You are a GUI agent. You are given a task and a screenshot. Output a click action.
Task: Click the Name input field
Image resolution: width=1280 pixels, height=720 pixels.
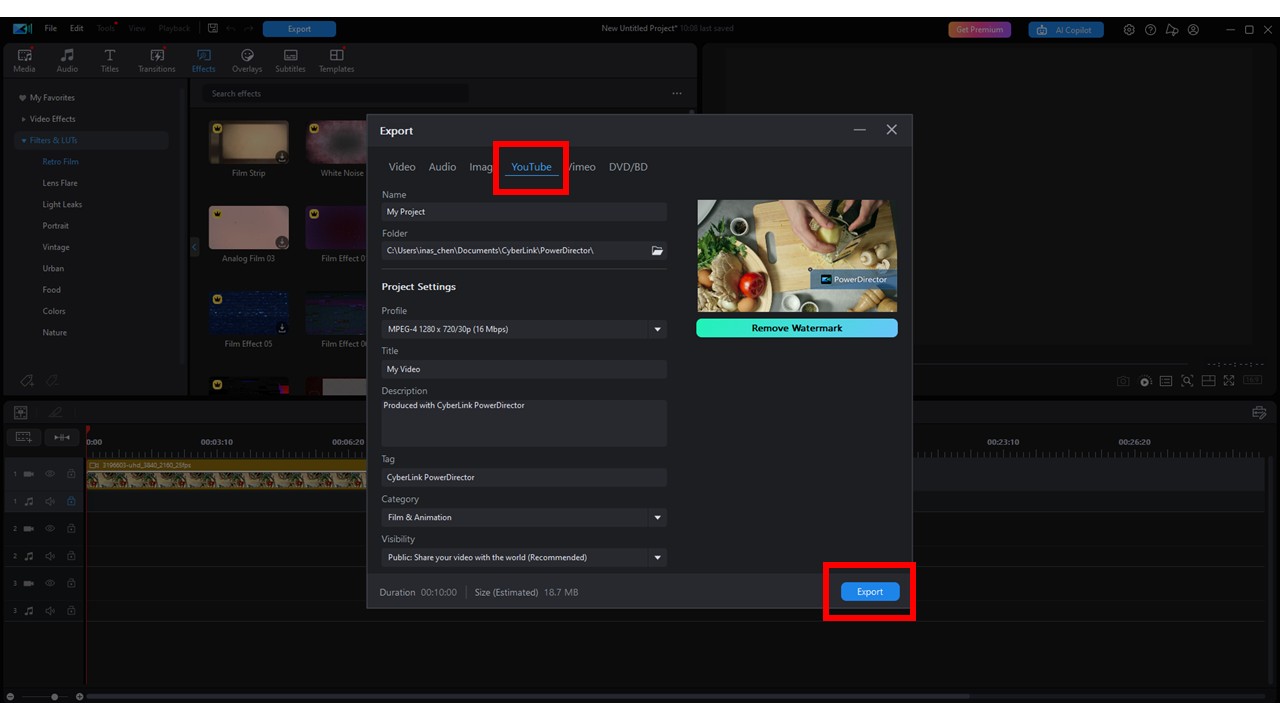(x=524, y=212)
